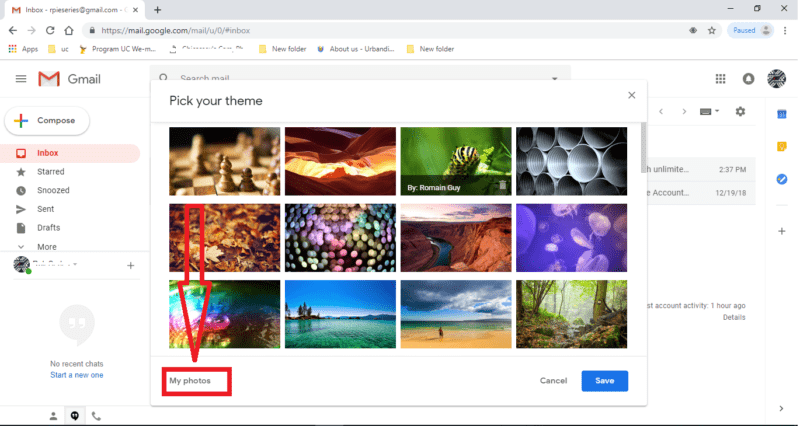Image resolution: width=800 pixels, height=426 pixels.
Task: Click the browser forward arrow
Action: [x=32, y=31]
